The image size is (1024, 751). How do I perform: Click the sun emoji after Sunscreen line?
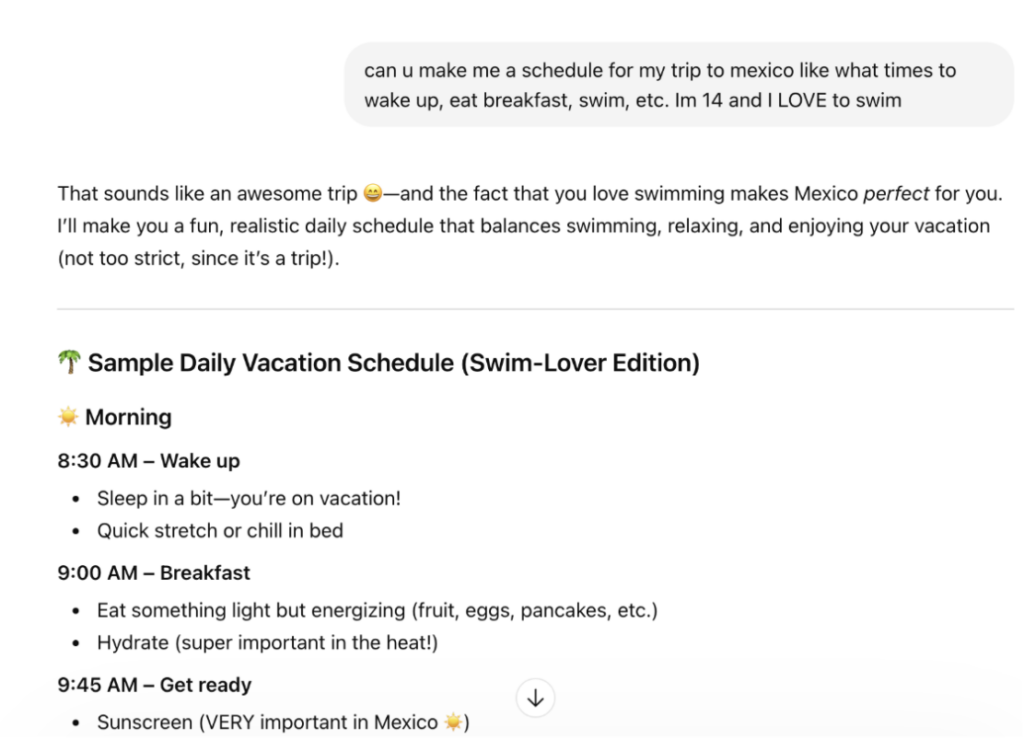pos(453,722)
